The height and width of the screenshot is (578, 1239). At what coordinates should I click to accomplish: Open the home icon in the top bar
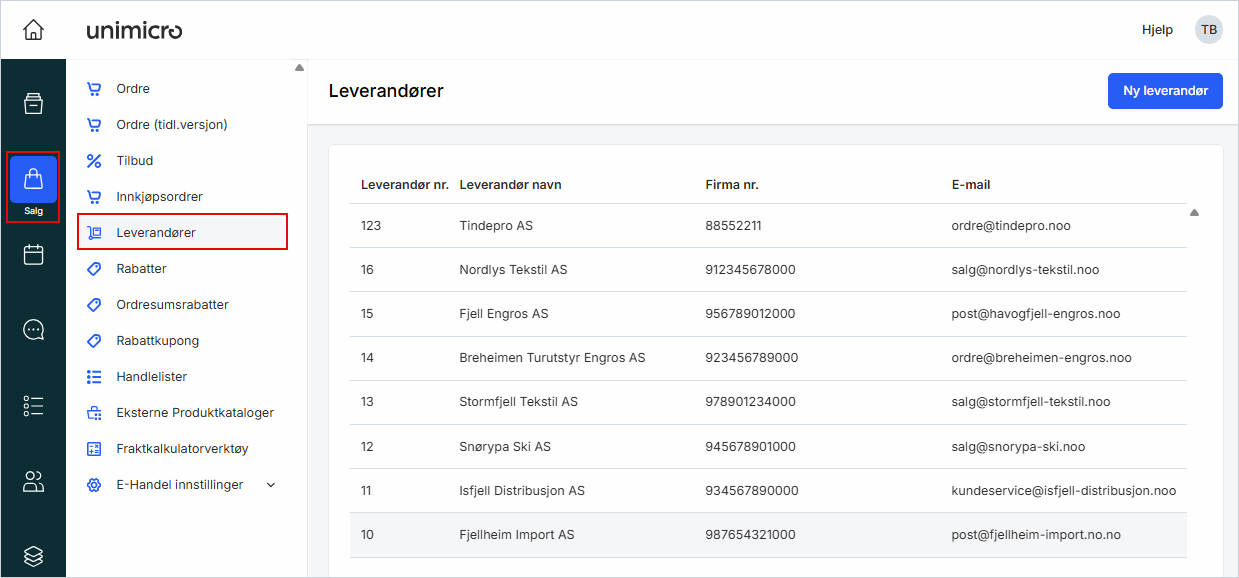tap(33, 29)
